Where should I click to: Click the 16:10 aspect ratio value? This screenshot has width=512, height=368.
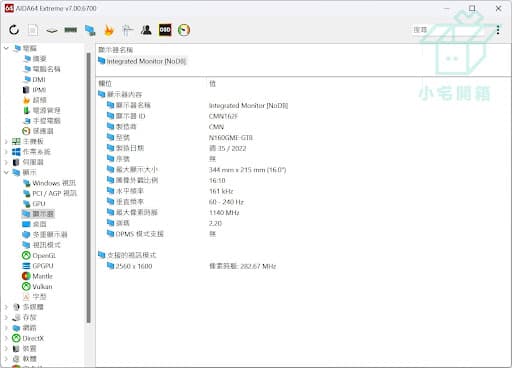(x=217, y=180)
